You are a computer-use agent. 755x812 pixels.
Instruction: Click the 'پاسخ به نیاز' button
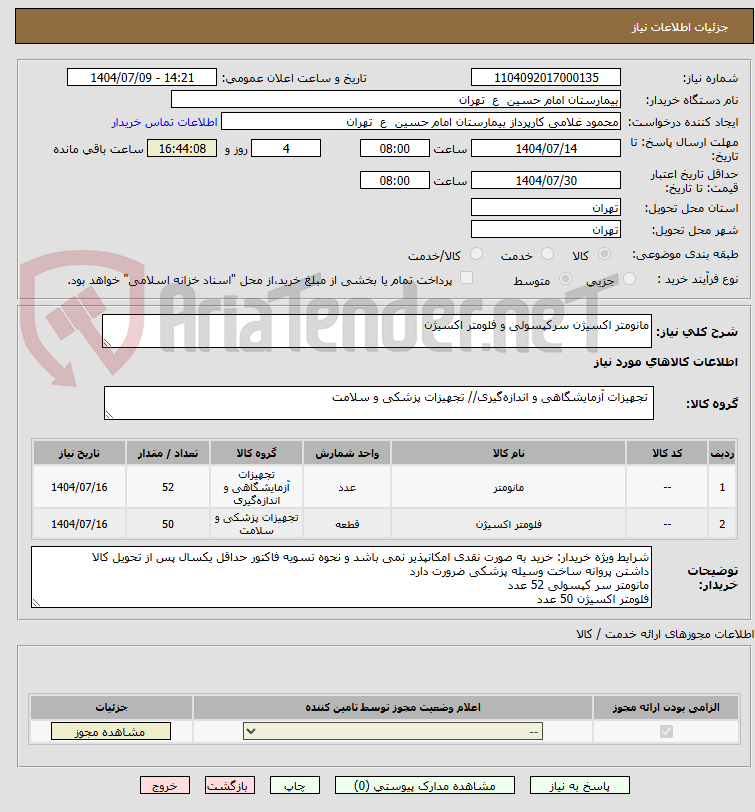[579, 786]
